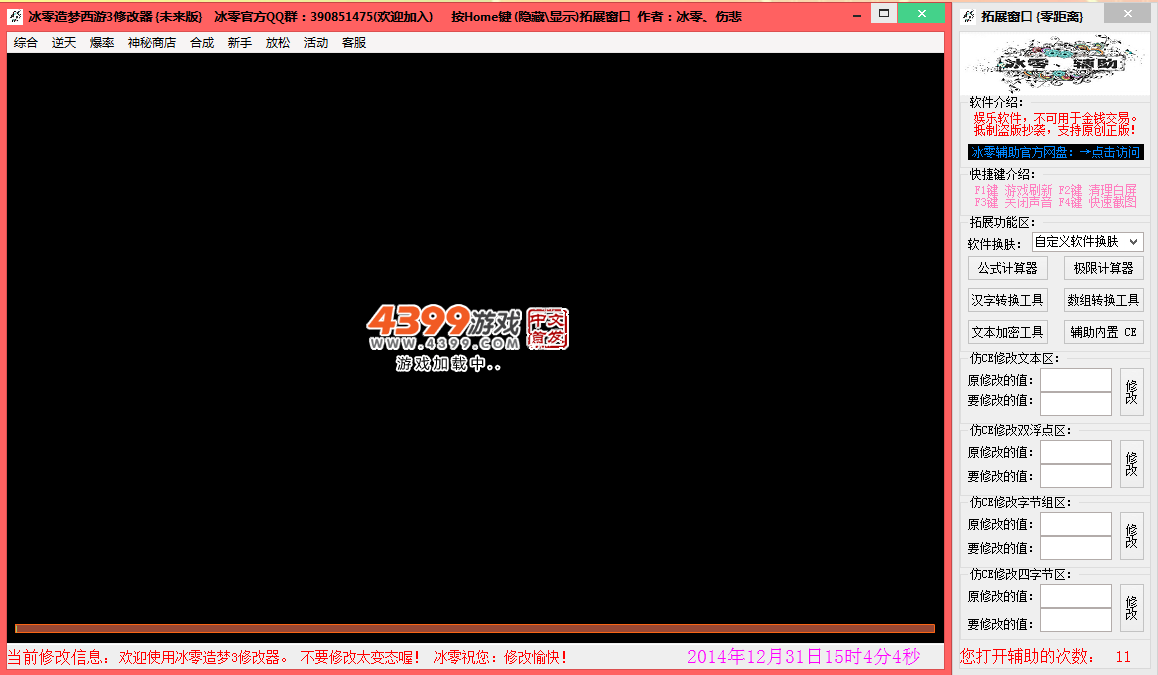Screen dimensions: 1158x675
Task: Maximize the main 修改器 window
Action: point(884,13)
